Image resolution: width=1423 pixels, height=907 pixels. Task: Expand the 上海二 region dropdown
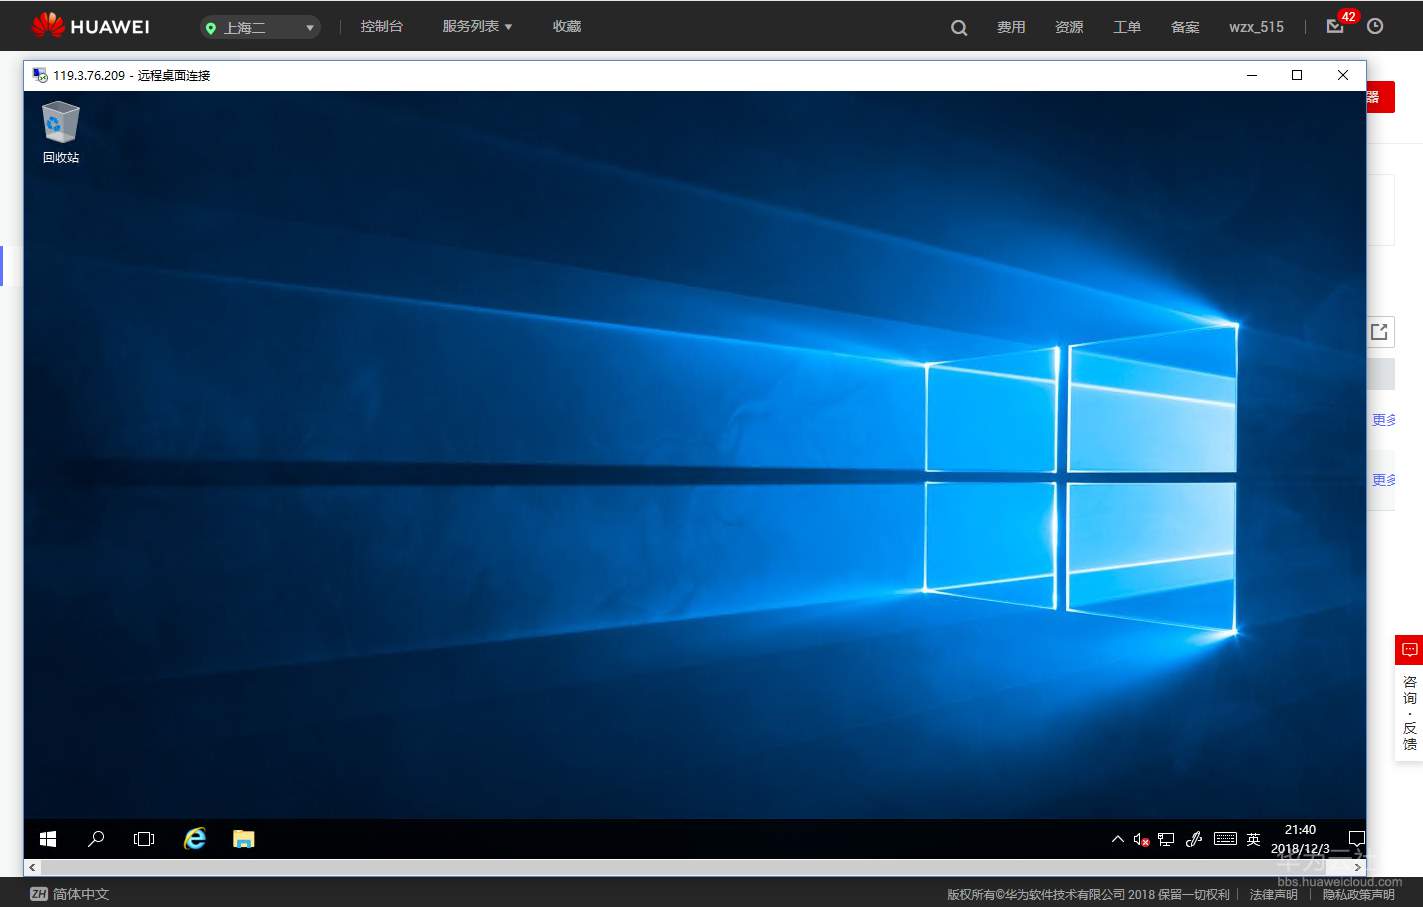pos(260,28)
